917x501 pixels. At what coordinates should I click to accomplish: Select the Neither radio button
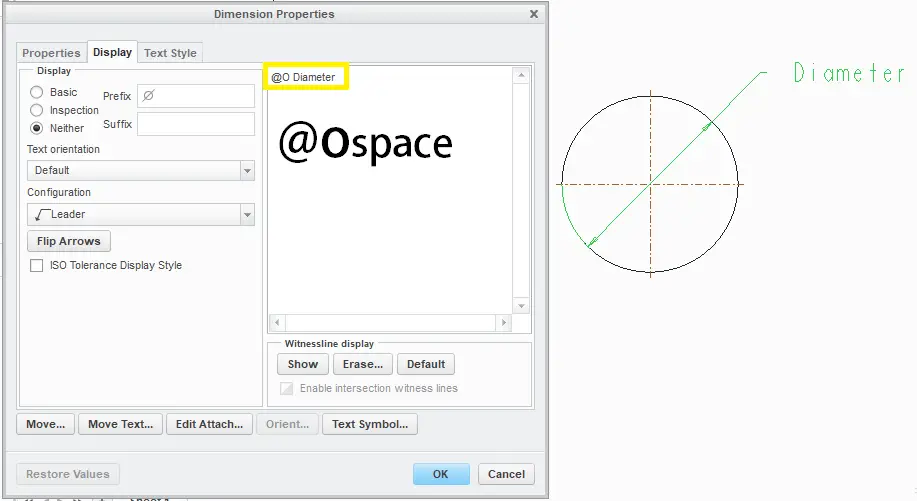[37, 128]
